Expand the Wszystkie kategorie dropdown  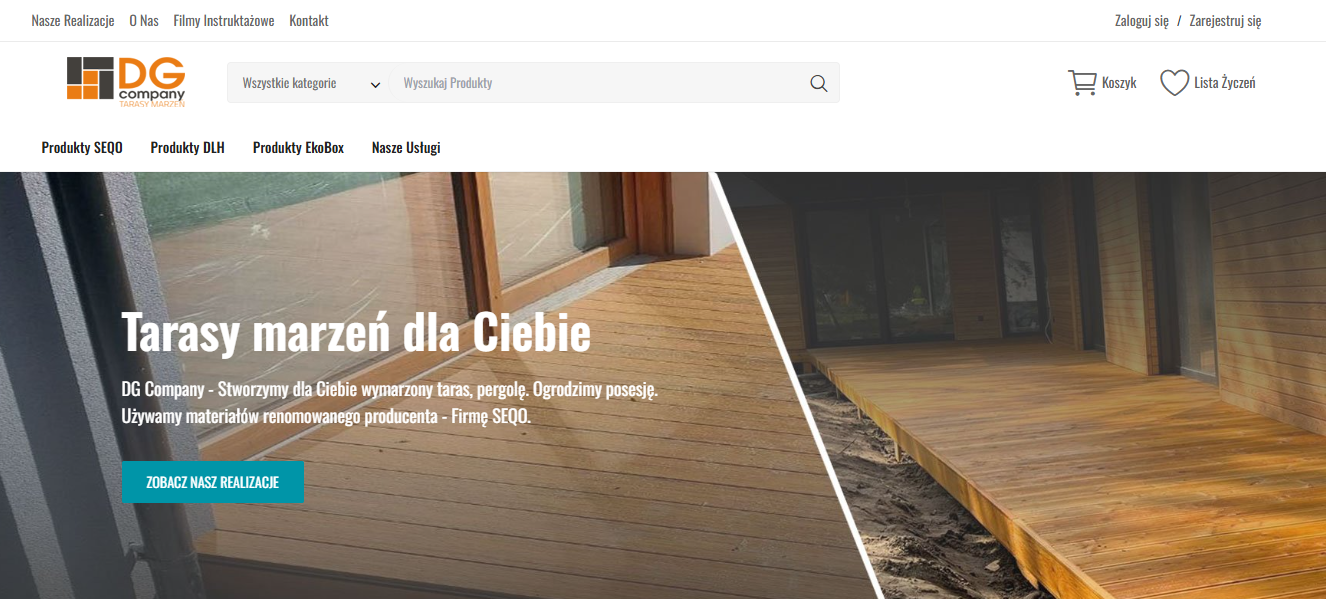coord(309,83)
